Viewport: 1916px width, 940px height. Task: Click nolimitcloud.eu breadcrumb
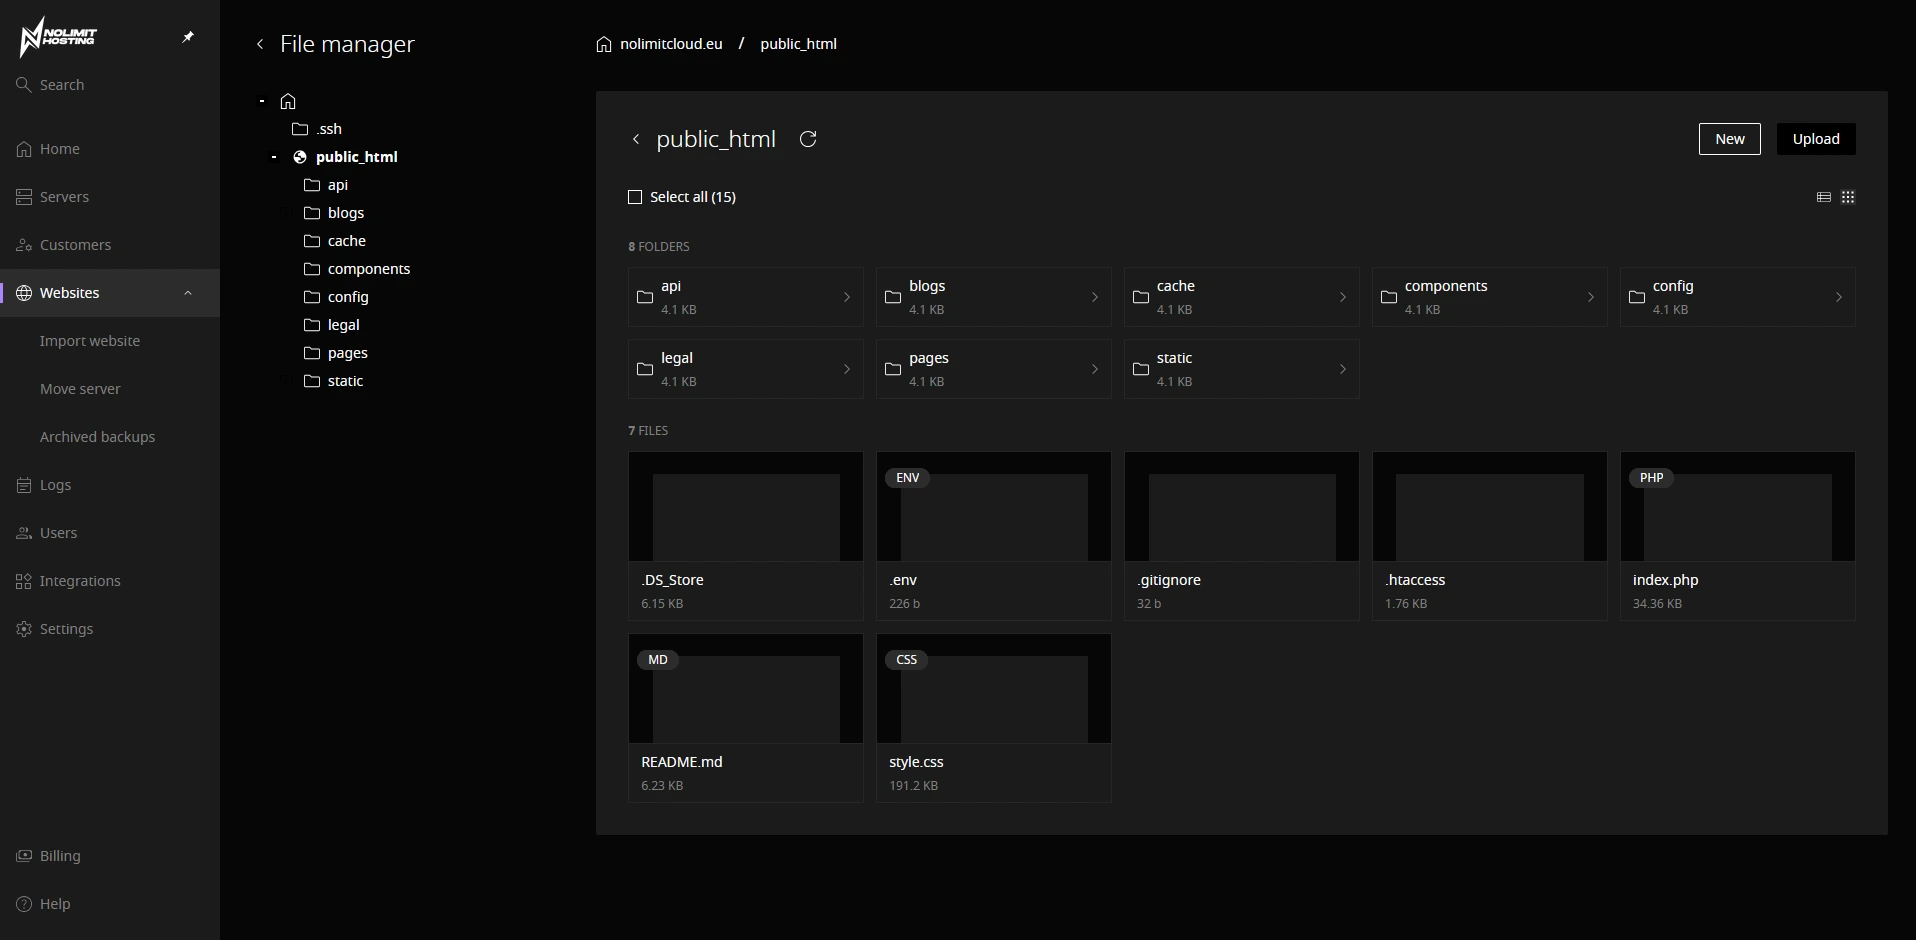671,44
